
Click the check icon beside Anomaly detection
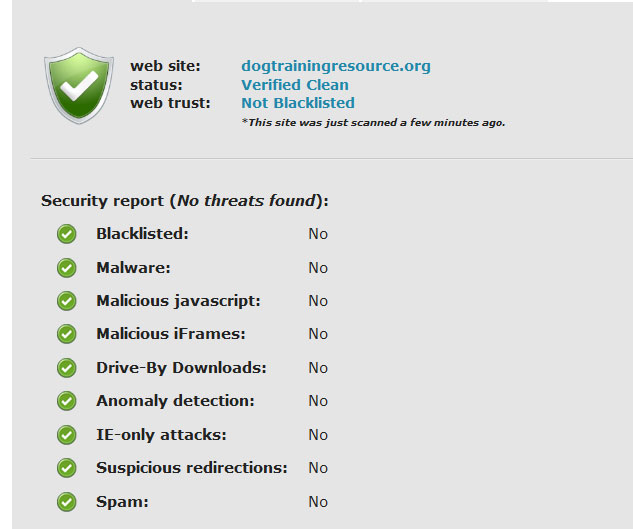(x=67, y=401)
